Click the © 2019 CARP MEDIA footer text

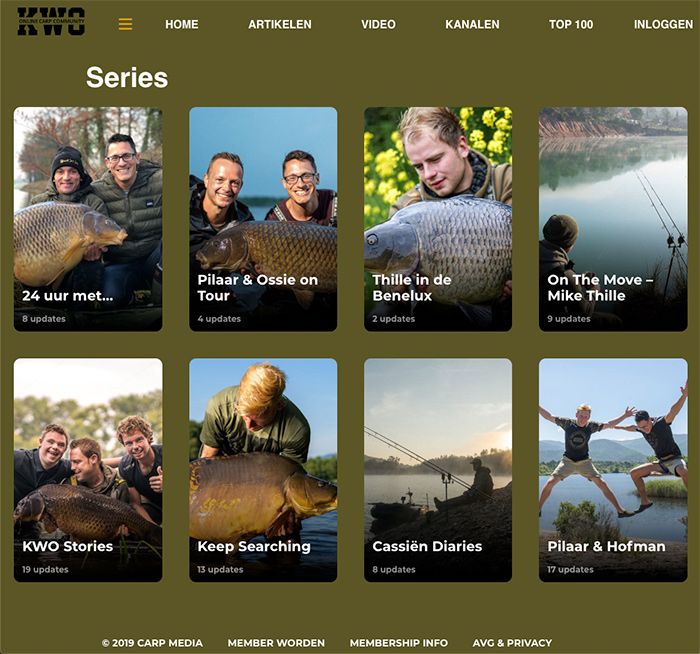coord(152,643)
